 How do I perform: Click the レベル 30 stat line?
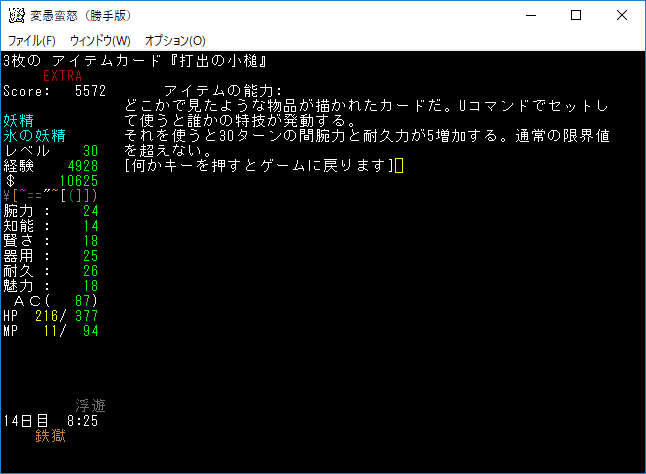tap(51, 151)
